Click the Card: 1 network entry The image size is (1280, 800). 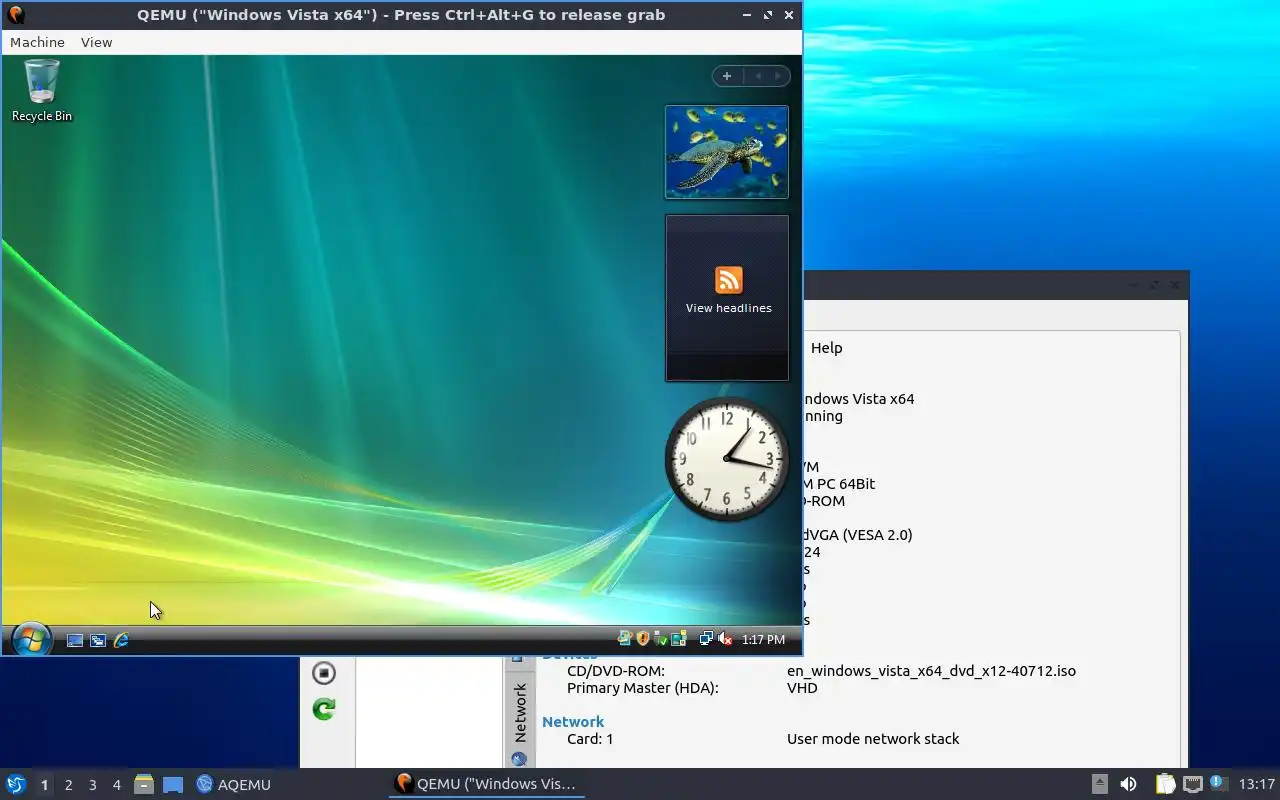[x=590, y=739]
